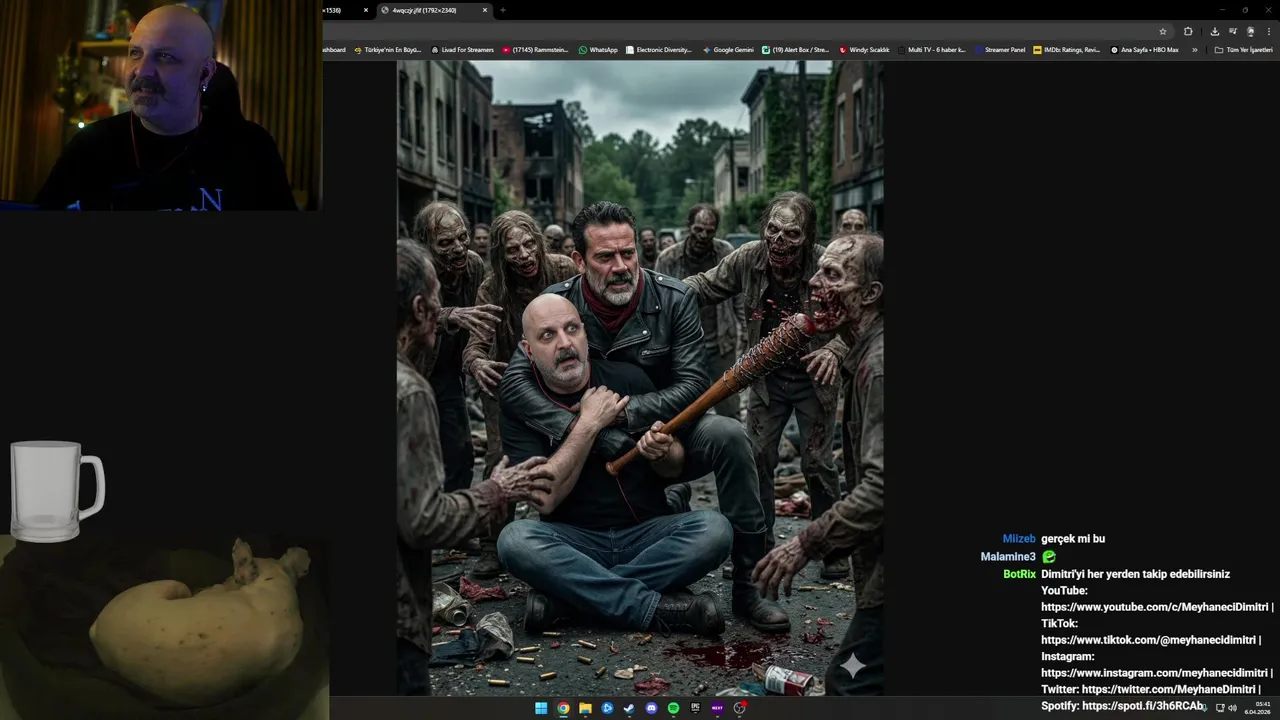Image resolution: width=1280 pixels, height=720 pixels.
Task: Open the Windows Start menu
Action: click(x=541, y=708)
